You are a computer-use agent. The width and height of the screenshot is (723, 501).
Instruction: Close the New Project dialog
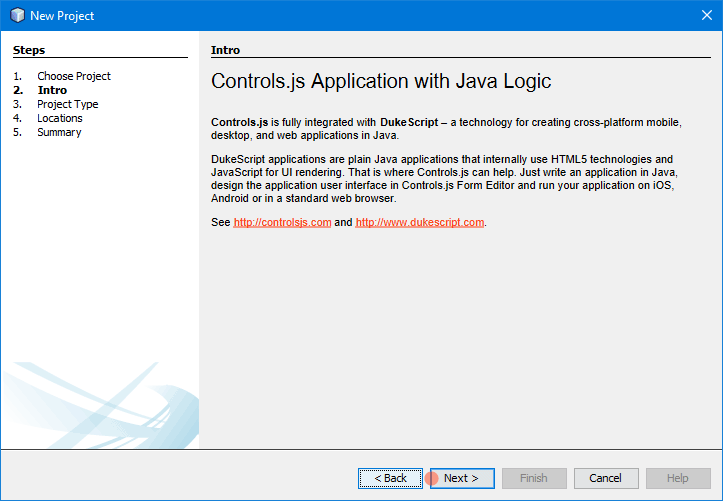[707, 15]
